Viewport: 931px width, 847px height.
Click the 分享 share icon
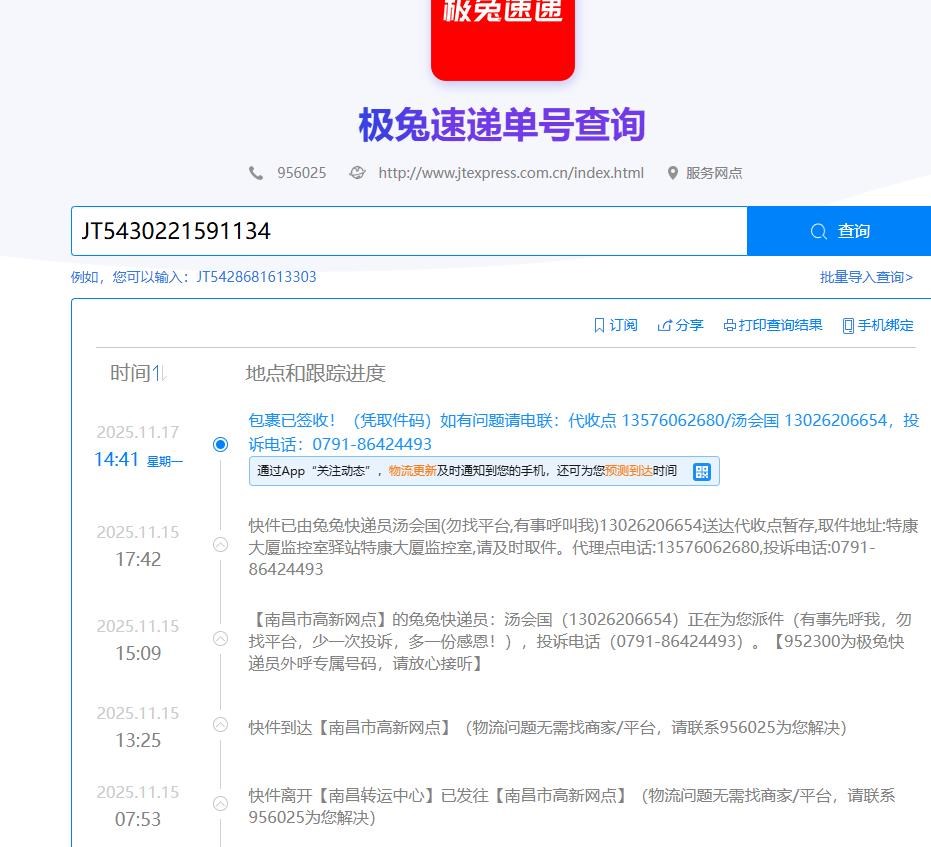tap(664, 325)
